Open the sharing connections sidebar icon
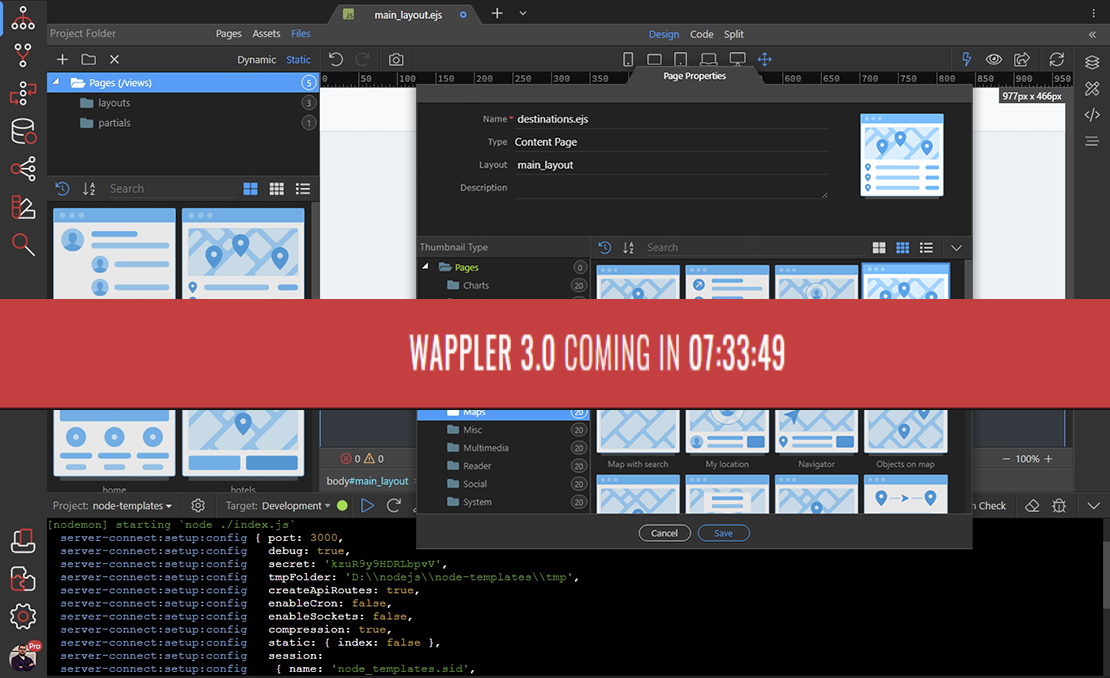The image size is (1110, 678). click(x=23, y=168)
